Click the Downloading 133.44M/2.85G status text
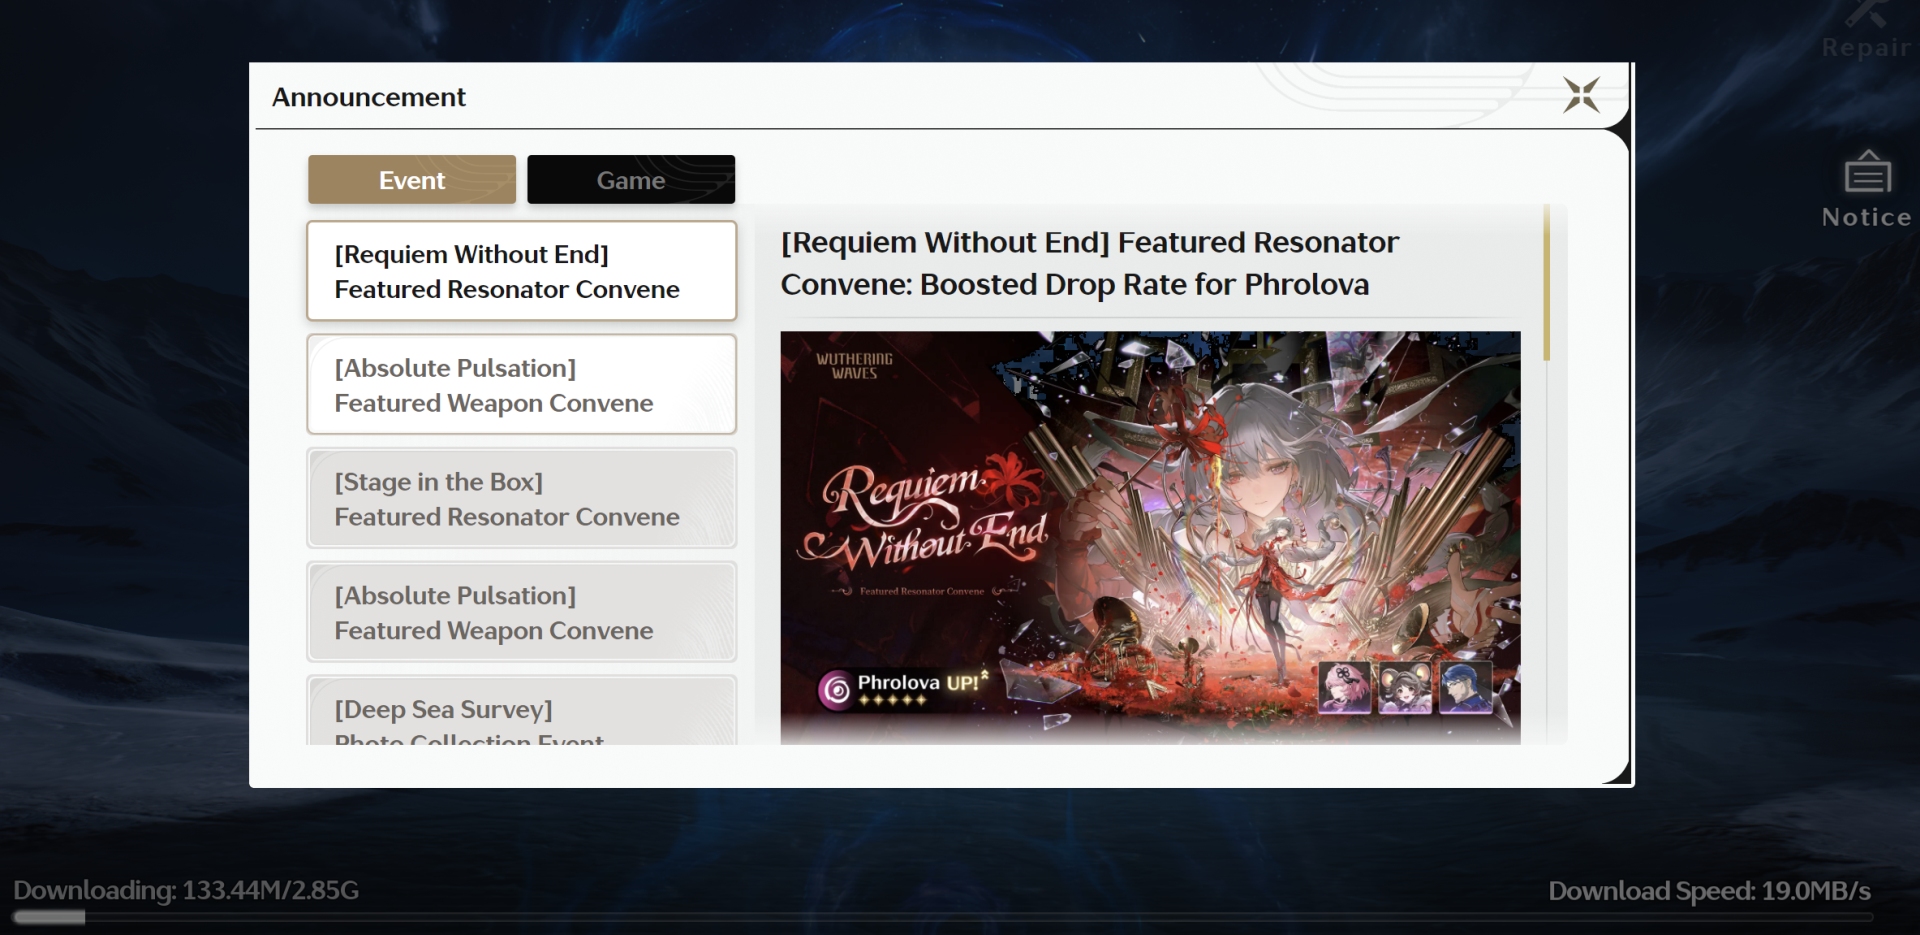 186,890
